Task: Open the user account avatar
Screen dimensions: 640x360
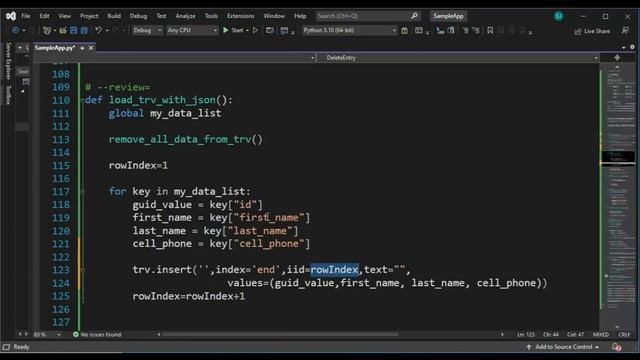Action: coord(558,16)
